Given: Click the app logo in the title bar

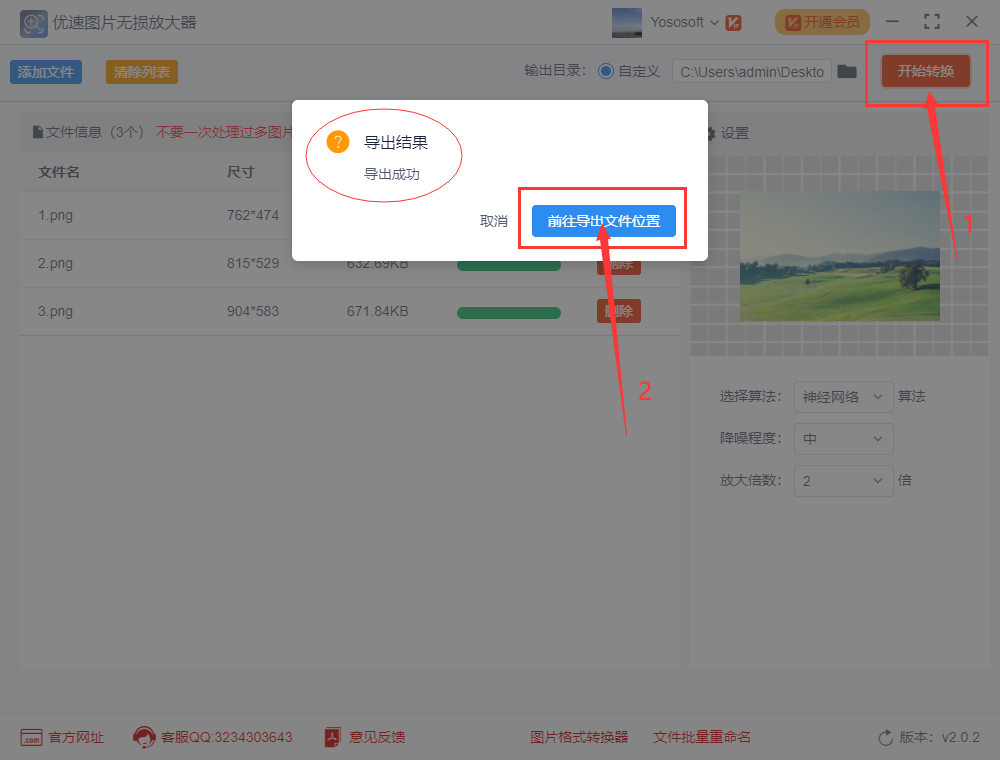Looking at the screenshot, I should [x=33, y=22].
